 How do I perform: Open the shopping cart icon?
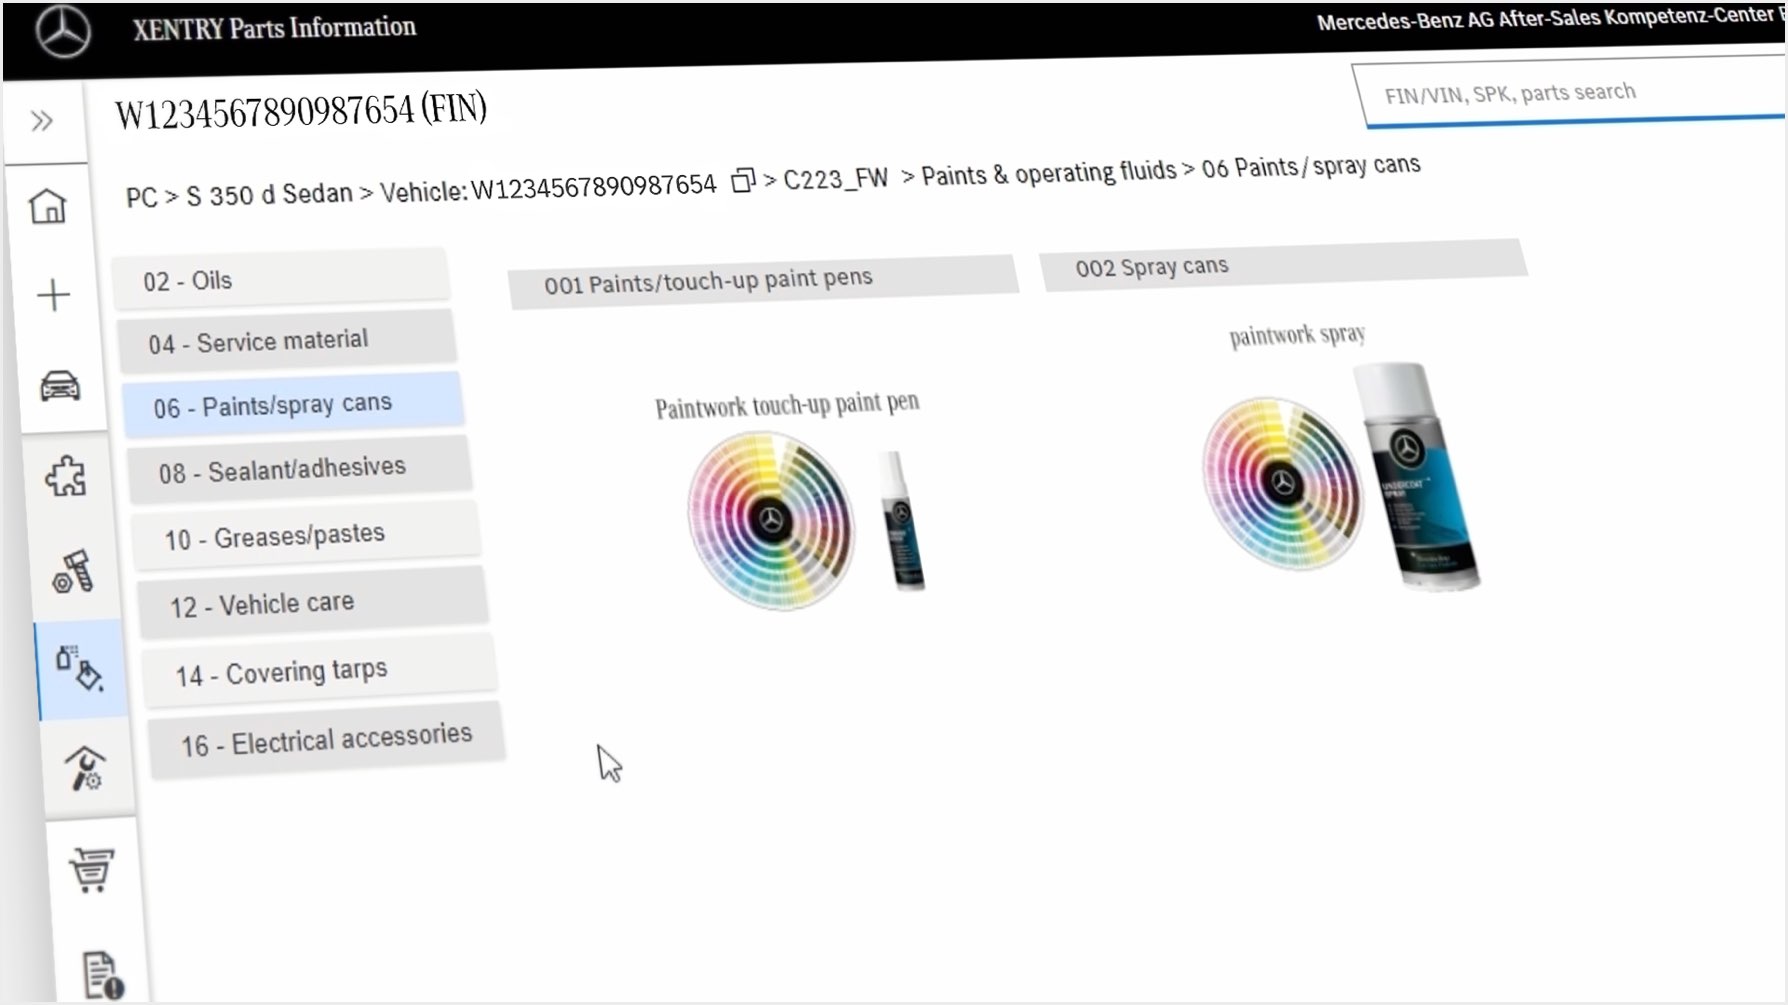pos(91,870)
